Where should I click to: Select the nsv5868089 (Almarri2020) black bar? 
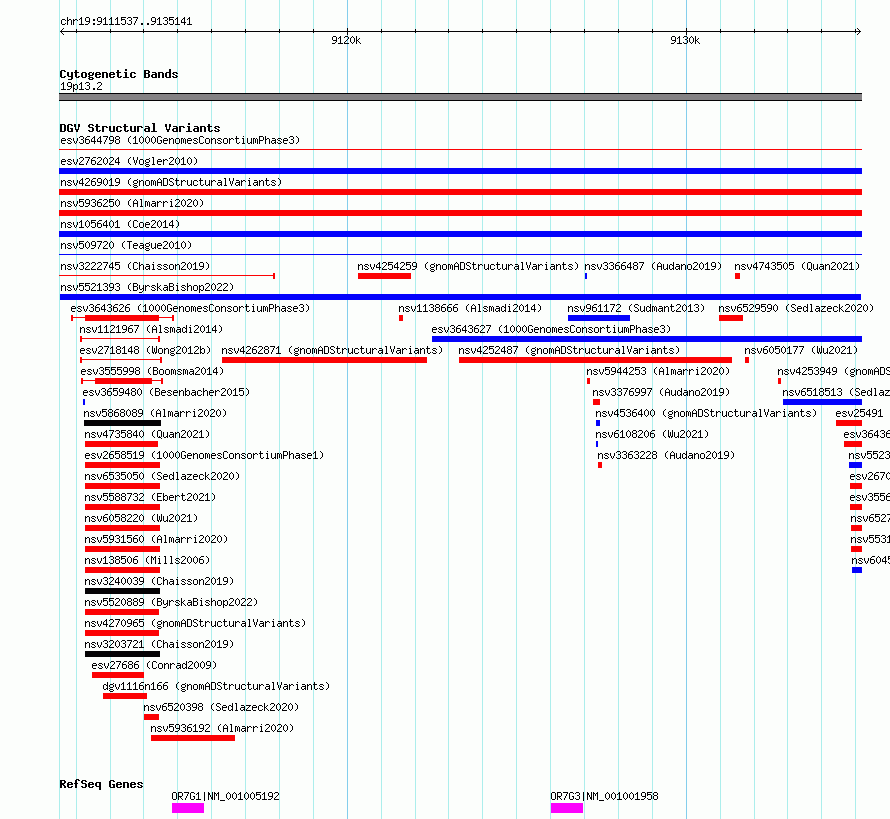pos(122,423)
